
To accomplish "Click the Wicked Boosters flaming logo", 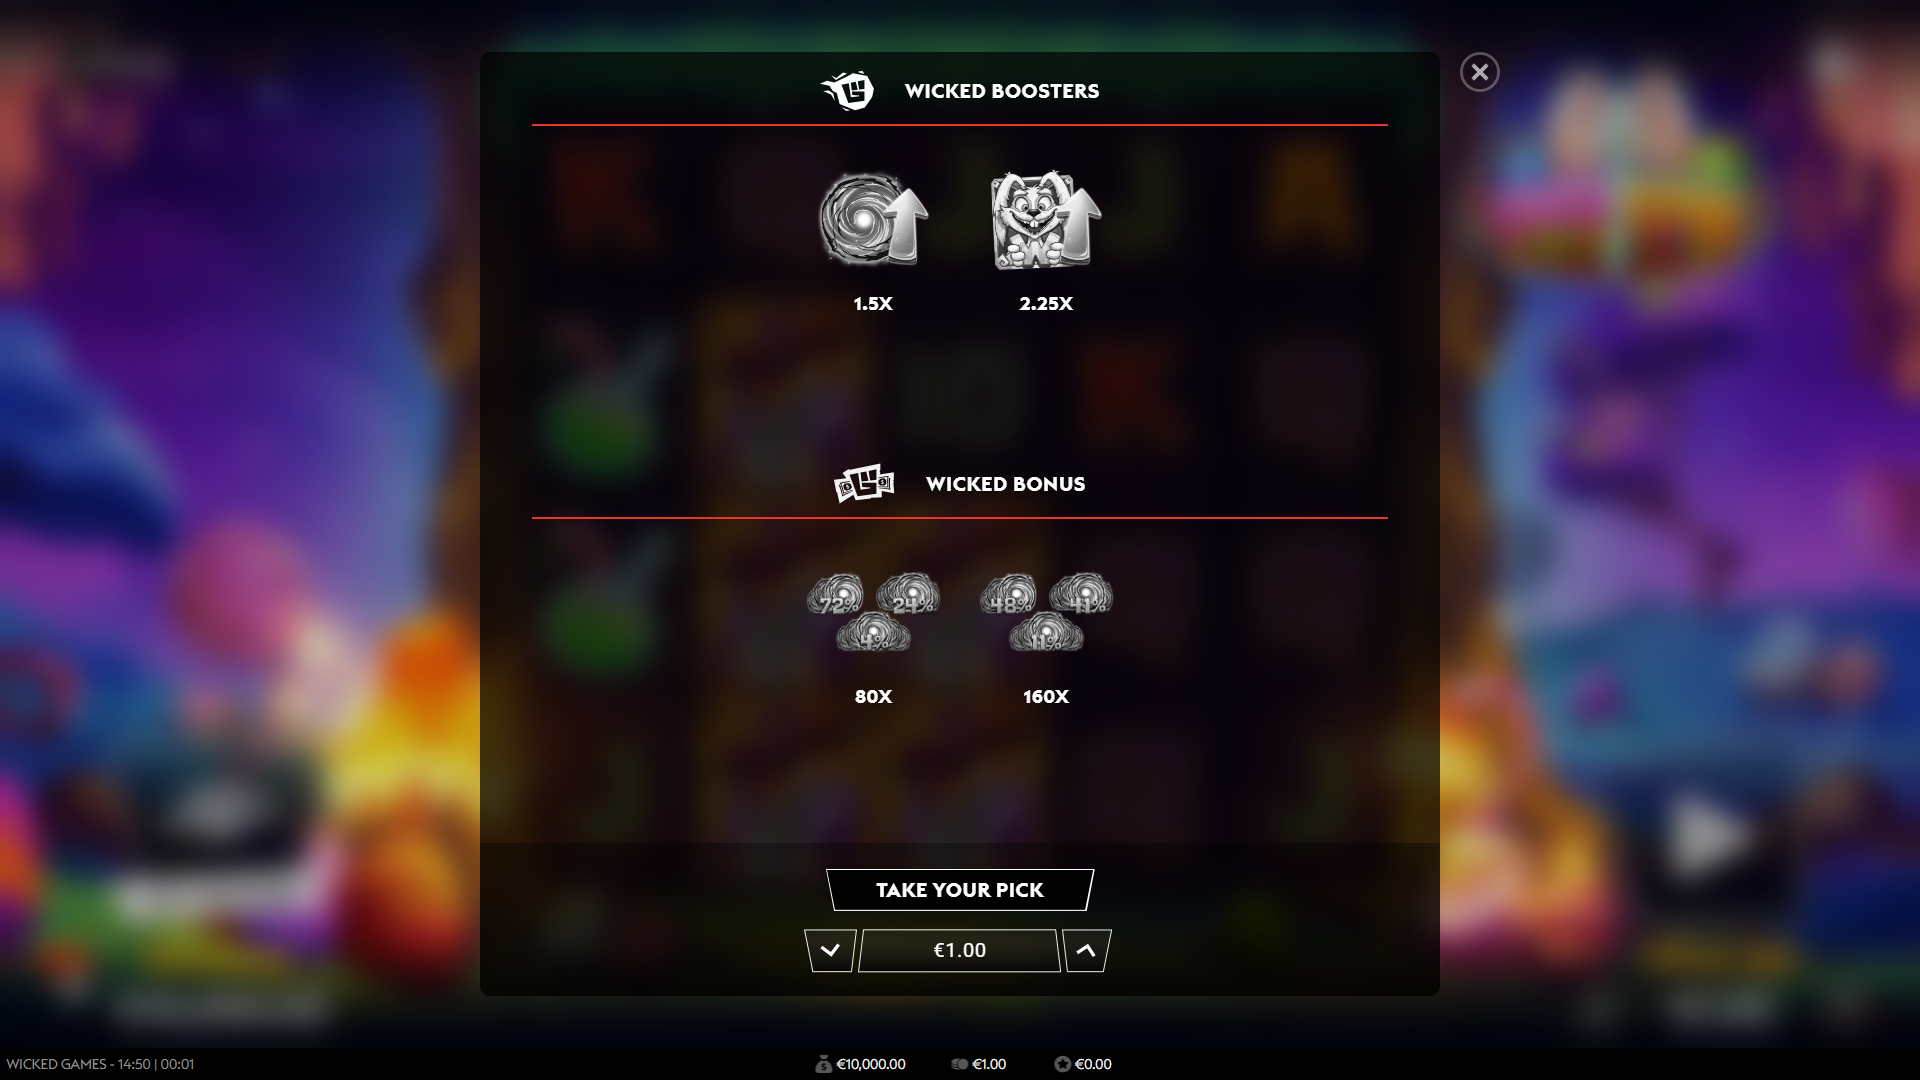I will [848, 91].
